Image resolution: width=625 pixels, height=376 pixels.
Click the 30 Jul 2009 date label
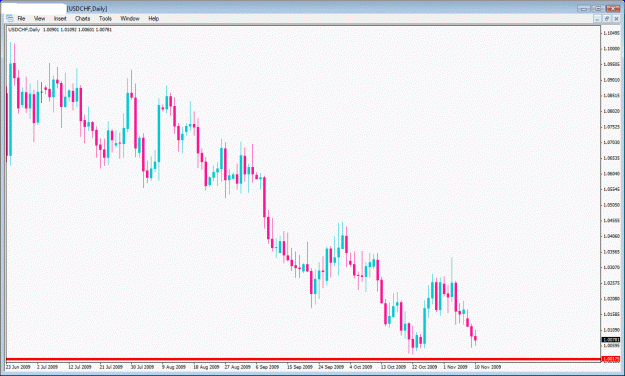click(142, 367)
